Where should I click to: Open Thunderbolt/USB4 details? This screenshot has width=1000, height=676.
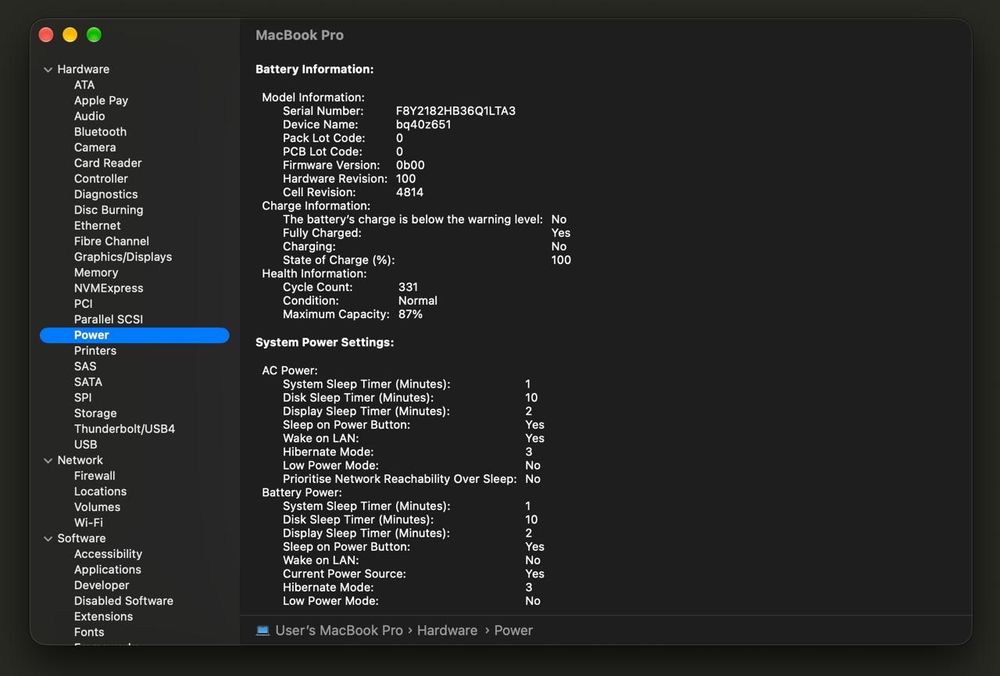point(124,429)
